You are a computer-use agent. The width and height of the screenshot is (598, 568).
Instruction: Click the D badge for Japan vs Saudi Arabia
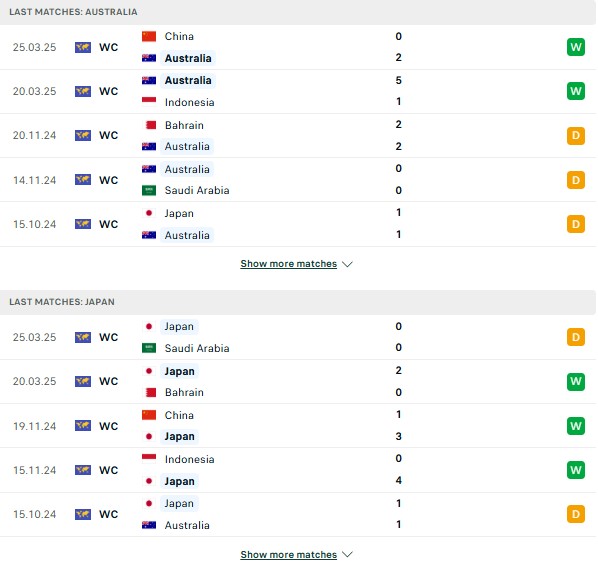(575, 337)
